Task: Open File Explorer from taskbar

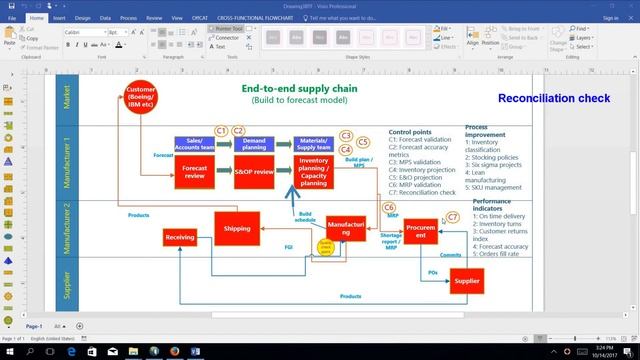Action: pyautogui.click(x=133, y=351)
